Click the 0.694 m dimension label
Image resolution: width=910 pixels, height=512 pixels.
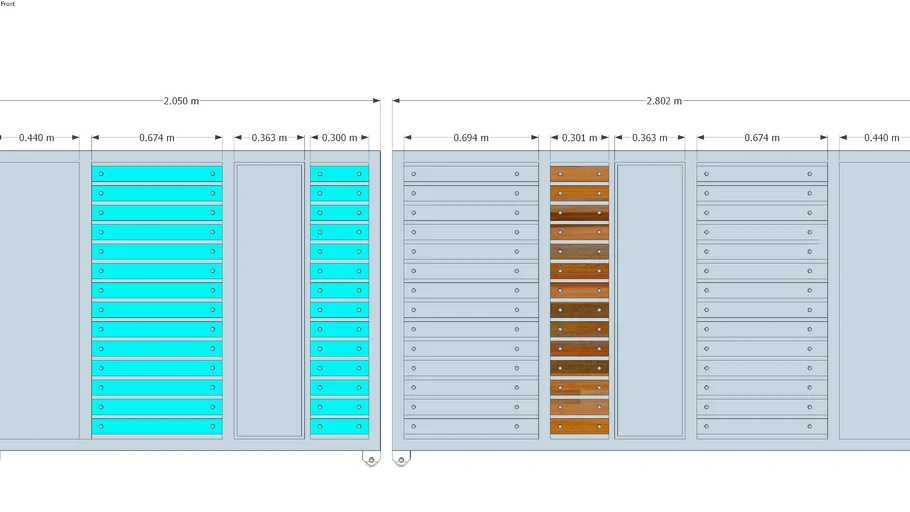click(471, 138)
